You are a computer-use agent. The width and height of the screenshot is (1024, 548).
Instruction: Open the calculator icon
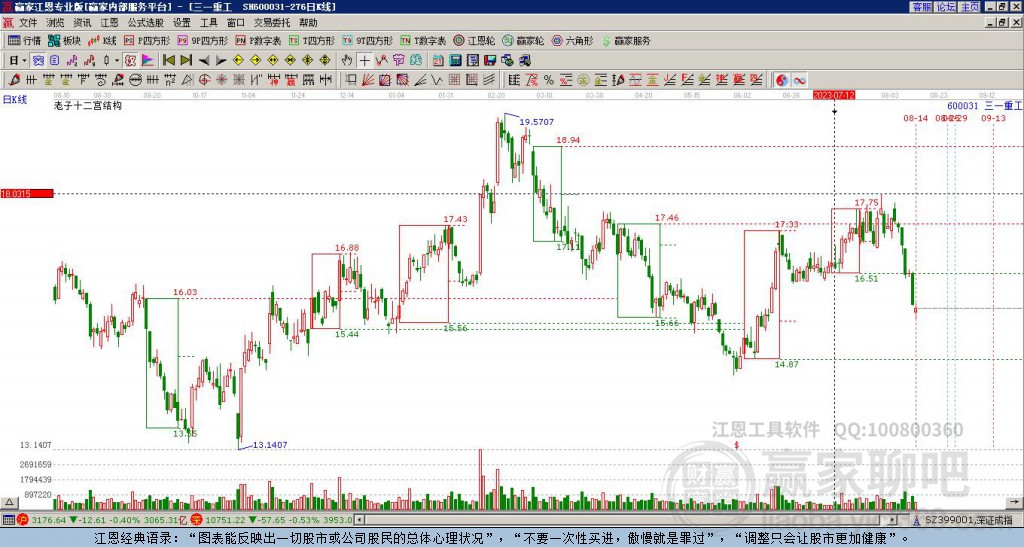[x=455, y=61]
